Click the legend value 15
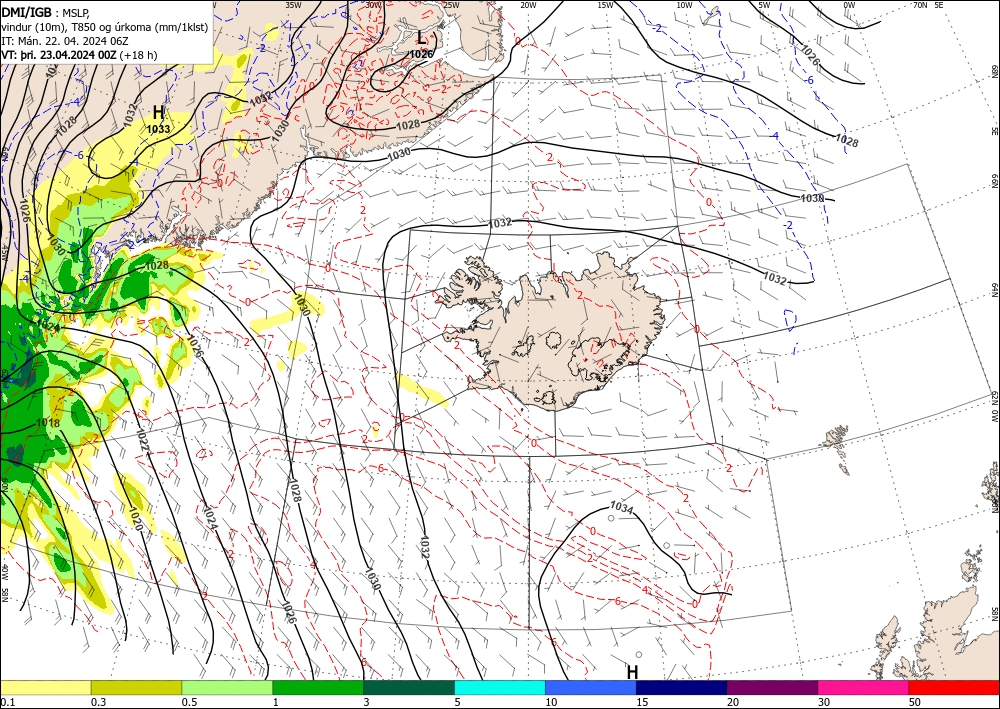 (x=642, y=702)
